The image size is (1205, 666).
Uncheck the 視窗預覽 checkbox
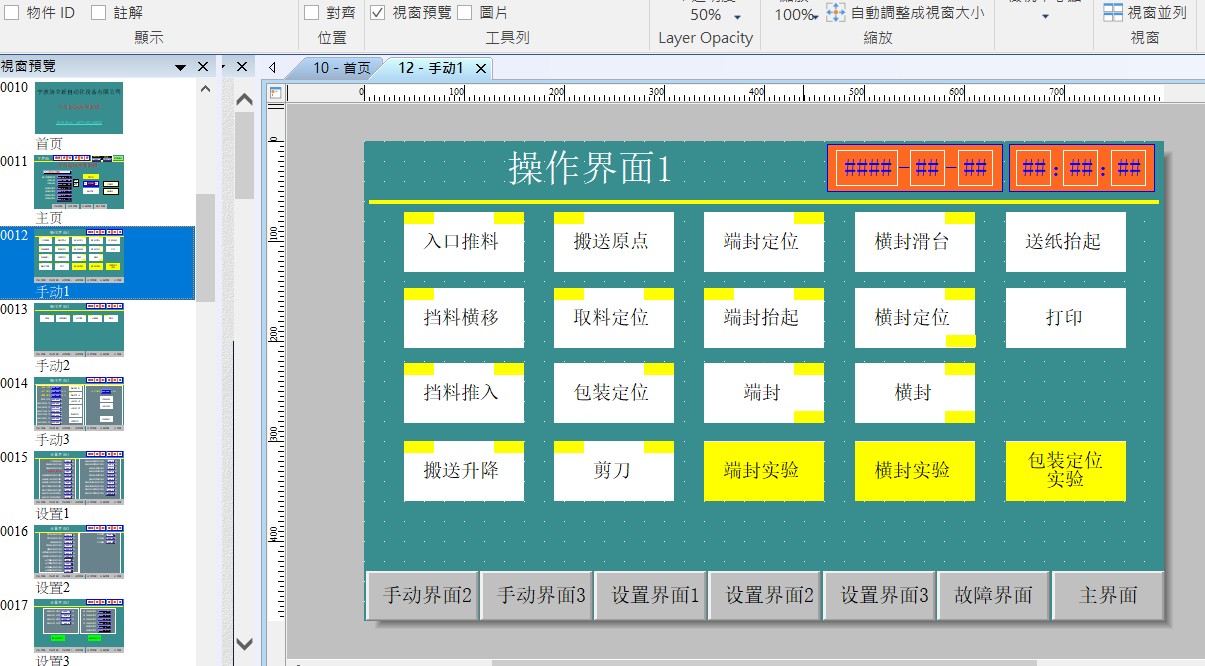coord(378,13)
